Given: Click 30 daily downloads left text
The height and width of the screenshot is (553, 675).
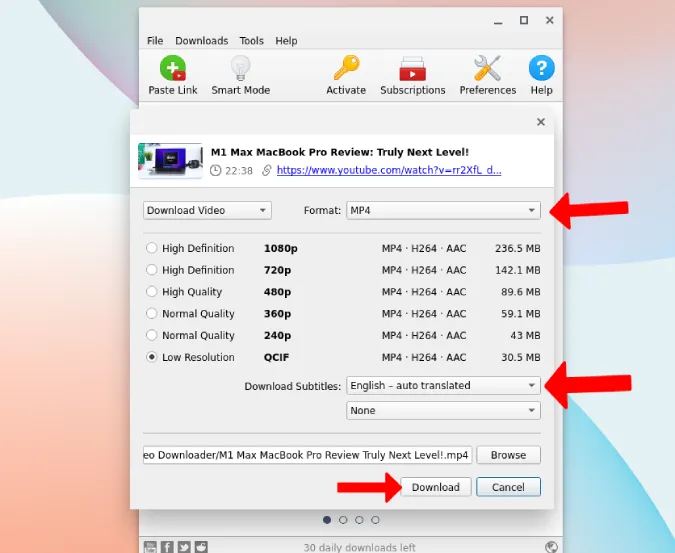Looking at the screenshot, I should (x=359, y=547).
